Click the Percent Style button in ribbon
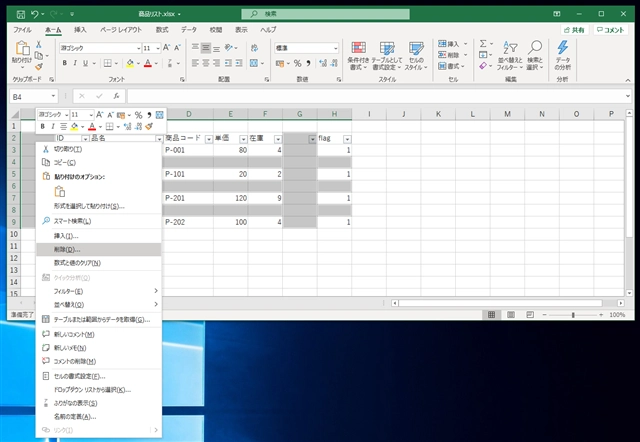This screenshot has width=640, height=442. (x=298, y=63)
